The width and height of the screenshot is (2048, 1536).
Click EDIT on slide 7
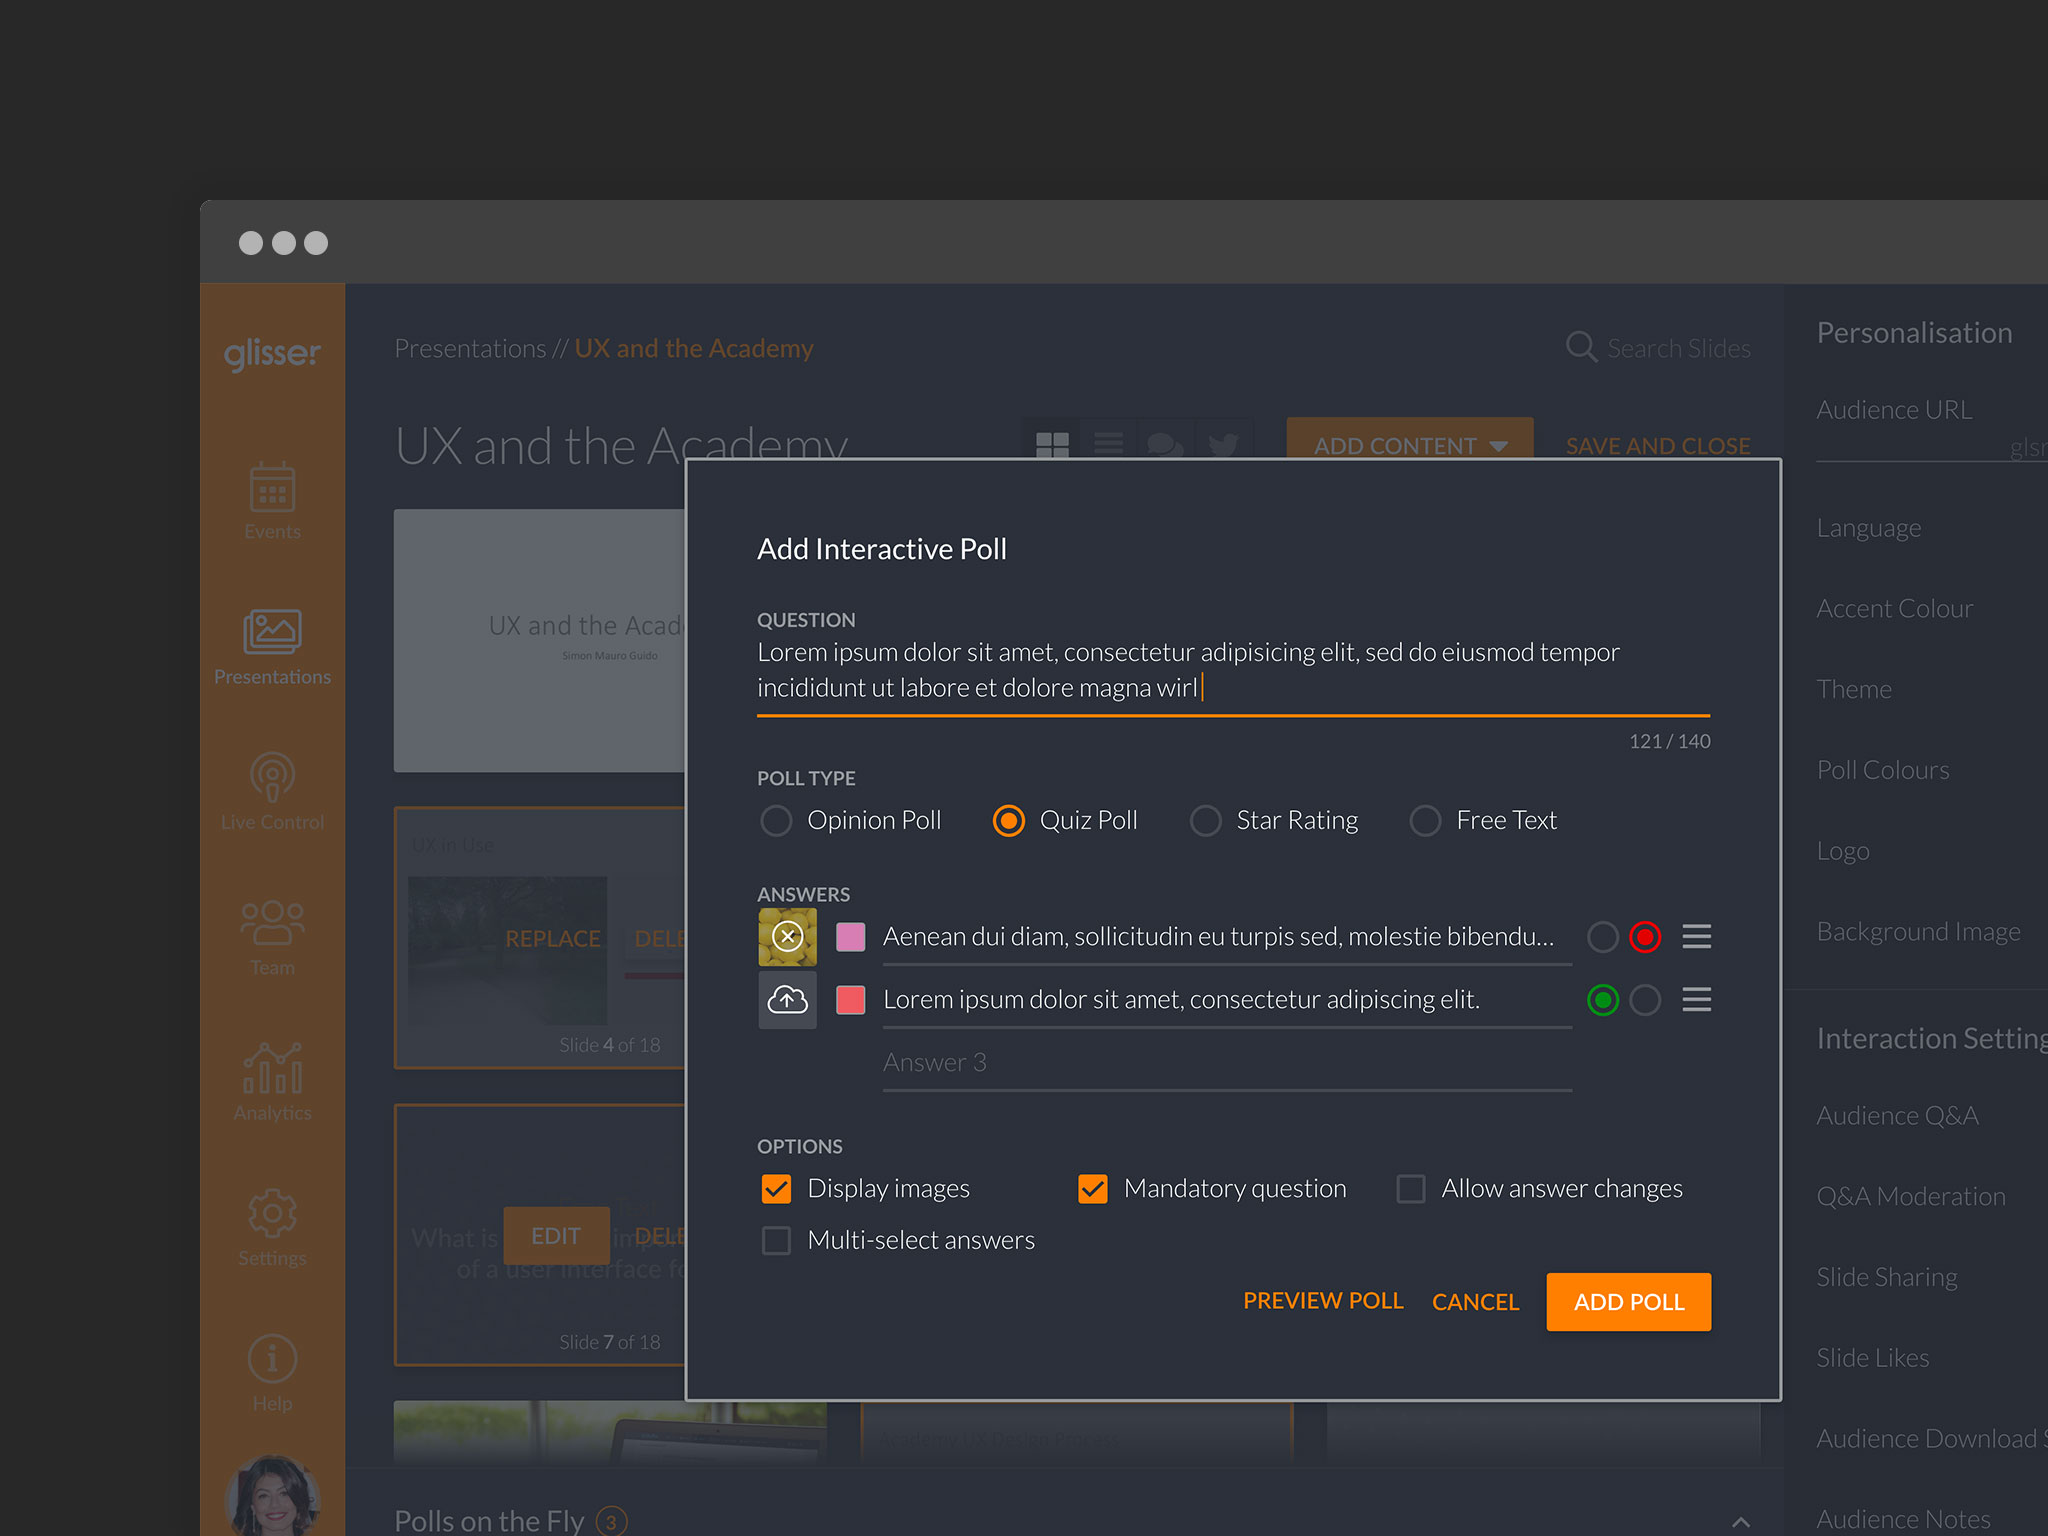pos(556,1236)
